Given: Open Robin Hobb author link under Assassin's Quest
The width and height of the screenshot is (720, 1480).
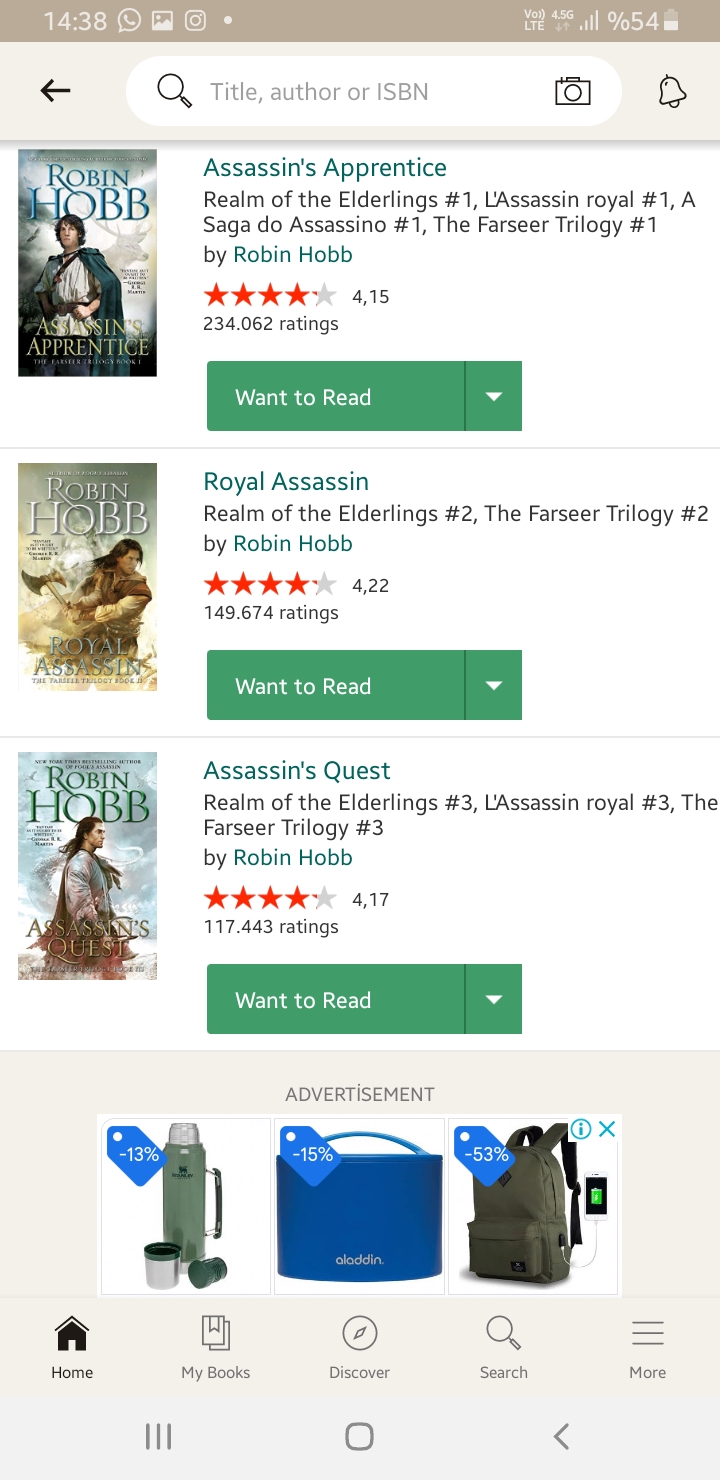Looking at the screenshot, I should [293, 857].
